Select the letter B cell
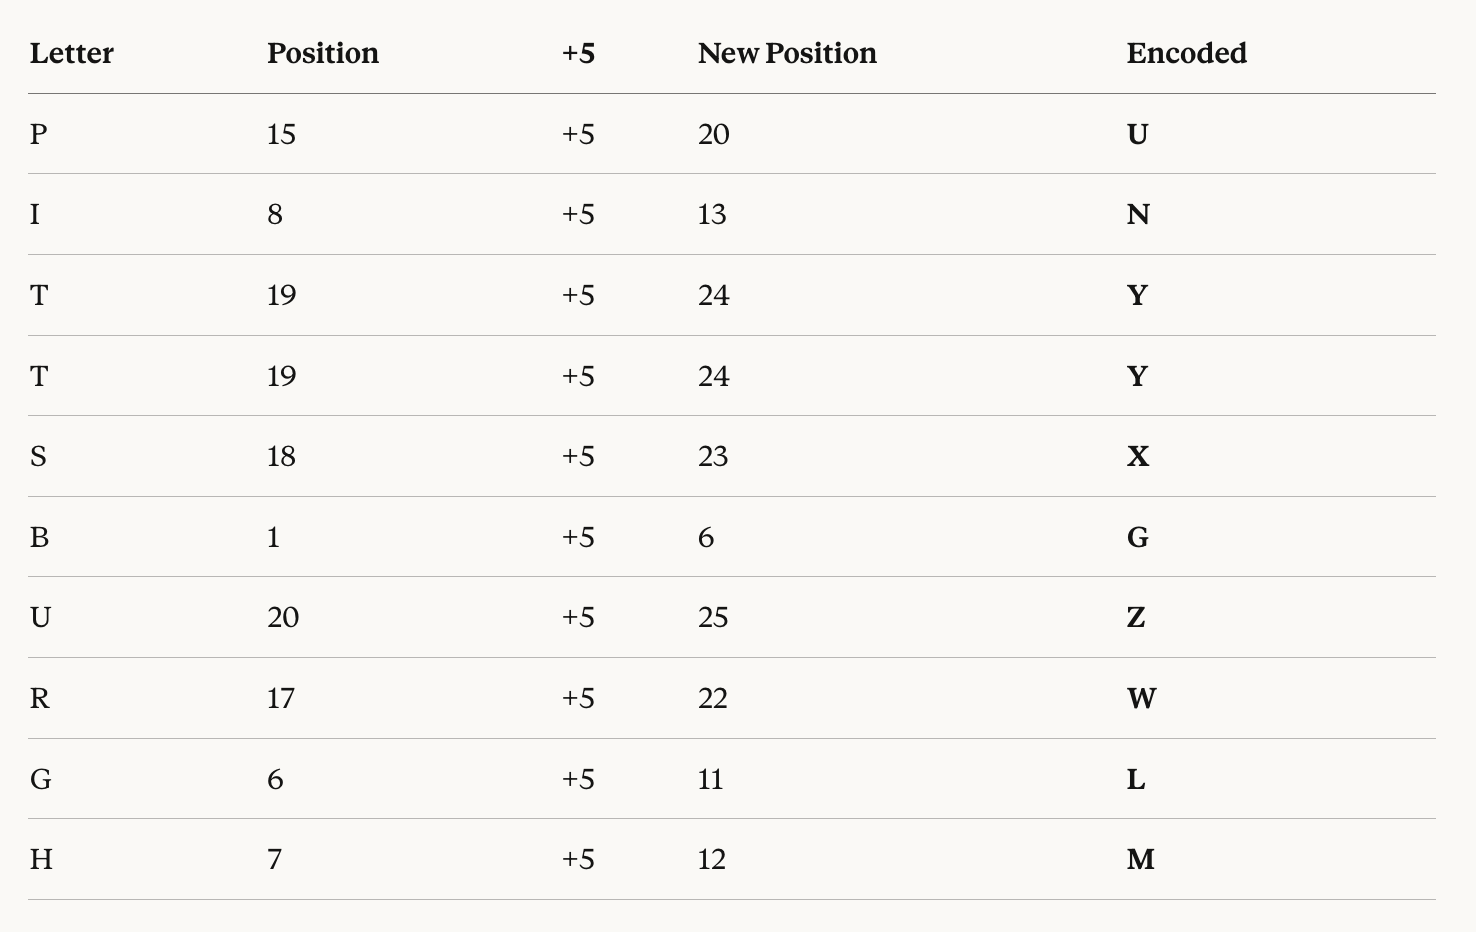 pyautogui.click(x=39, y=537)
